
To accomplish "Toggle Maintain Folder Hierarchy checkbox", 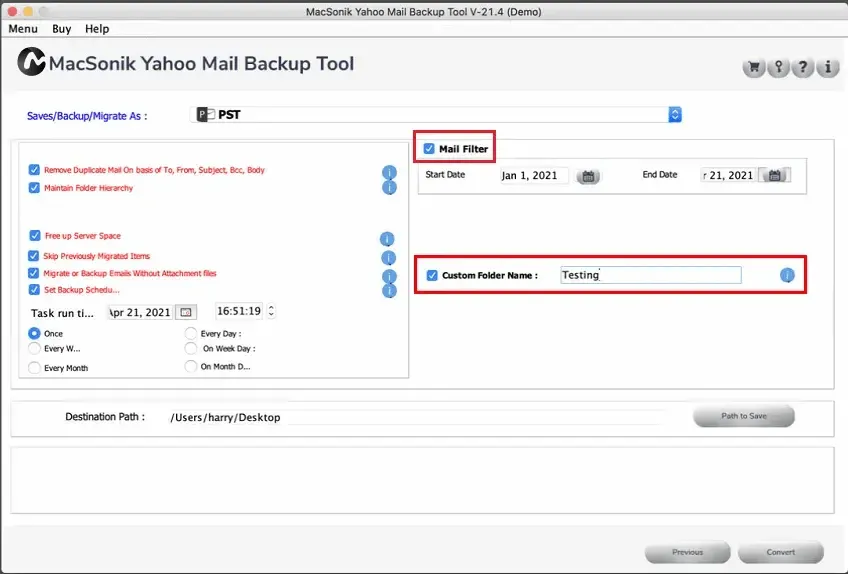I will 34,188.
